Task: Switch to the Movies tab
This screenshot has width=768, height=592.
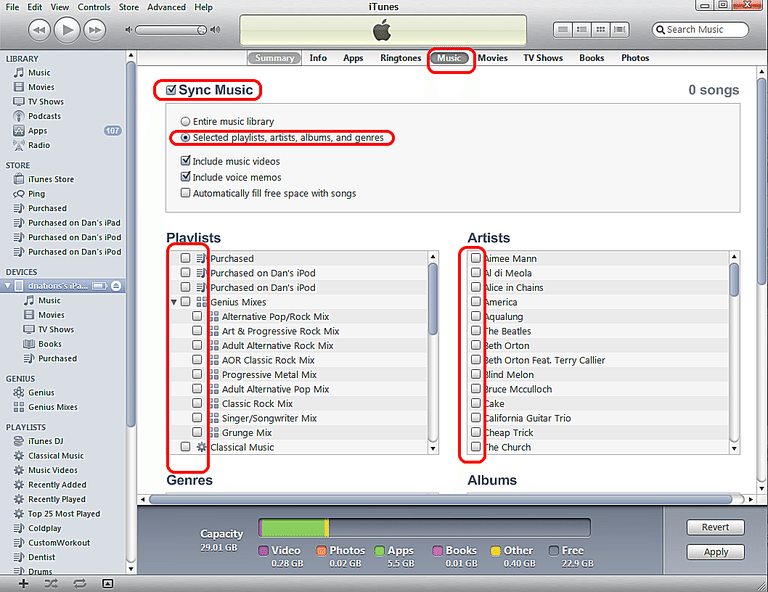Action: [x=493, y=58]
